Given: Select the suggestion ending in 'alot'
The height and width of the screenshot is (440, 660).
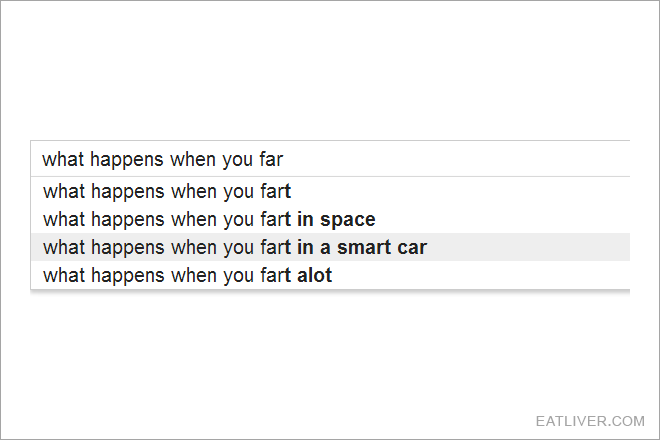Looking at the screenshot, I should click(330, 275).
